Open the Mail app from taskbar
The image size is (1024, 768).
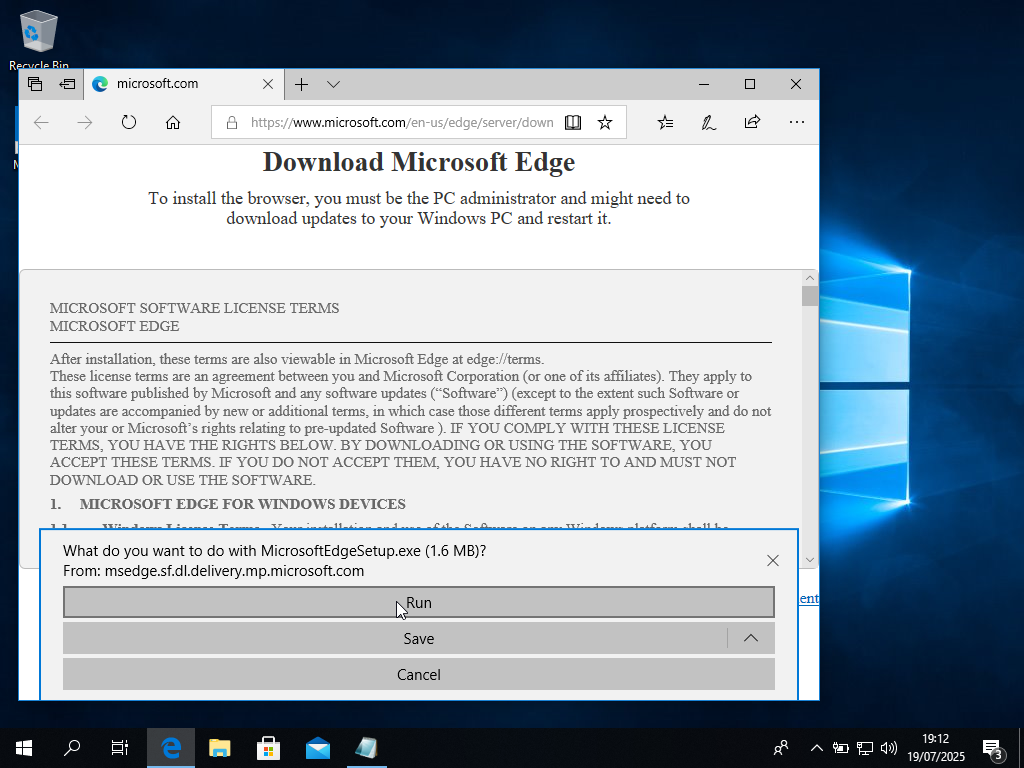318,747
